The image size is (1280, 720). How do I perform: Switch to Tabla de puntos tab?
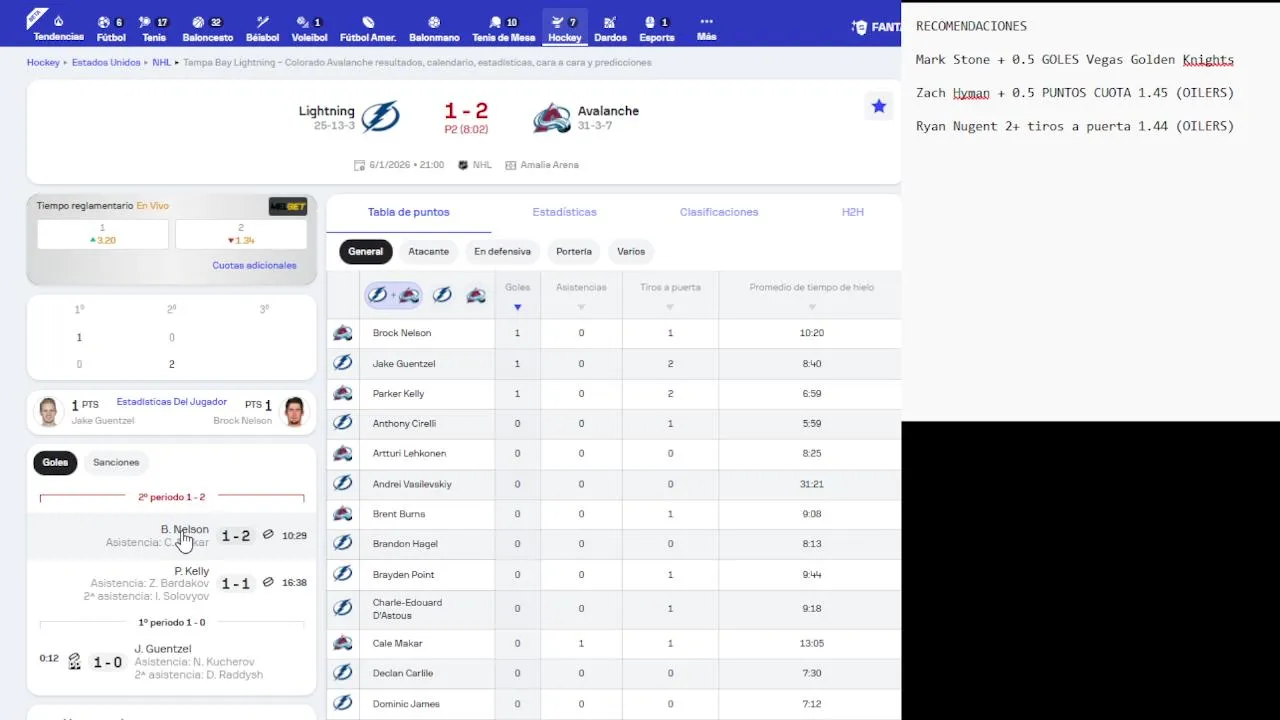(x=408, y=212)
